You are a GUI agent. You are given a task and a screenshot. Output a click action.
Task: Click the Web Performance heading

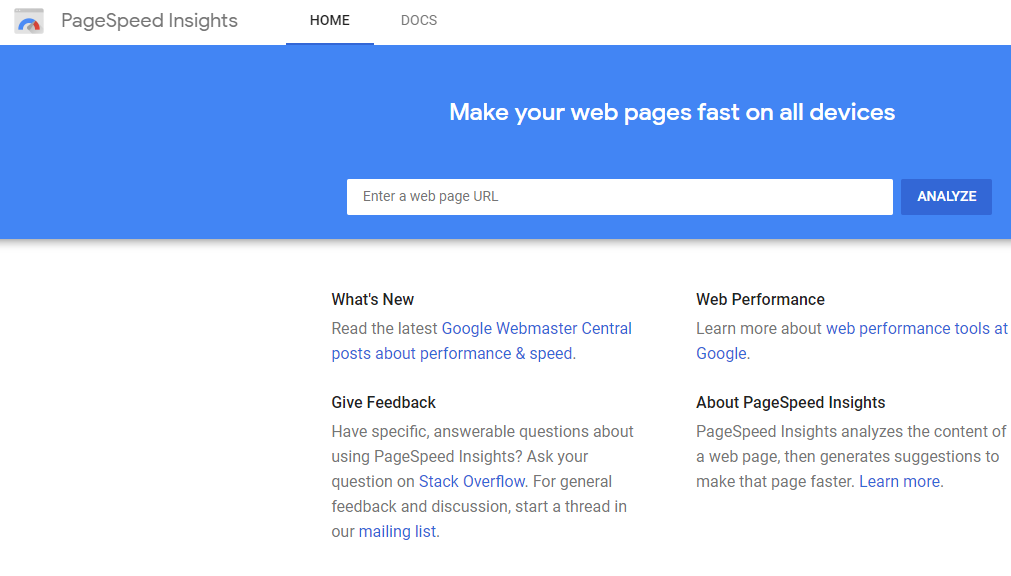point(760,299)
